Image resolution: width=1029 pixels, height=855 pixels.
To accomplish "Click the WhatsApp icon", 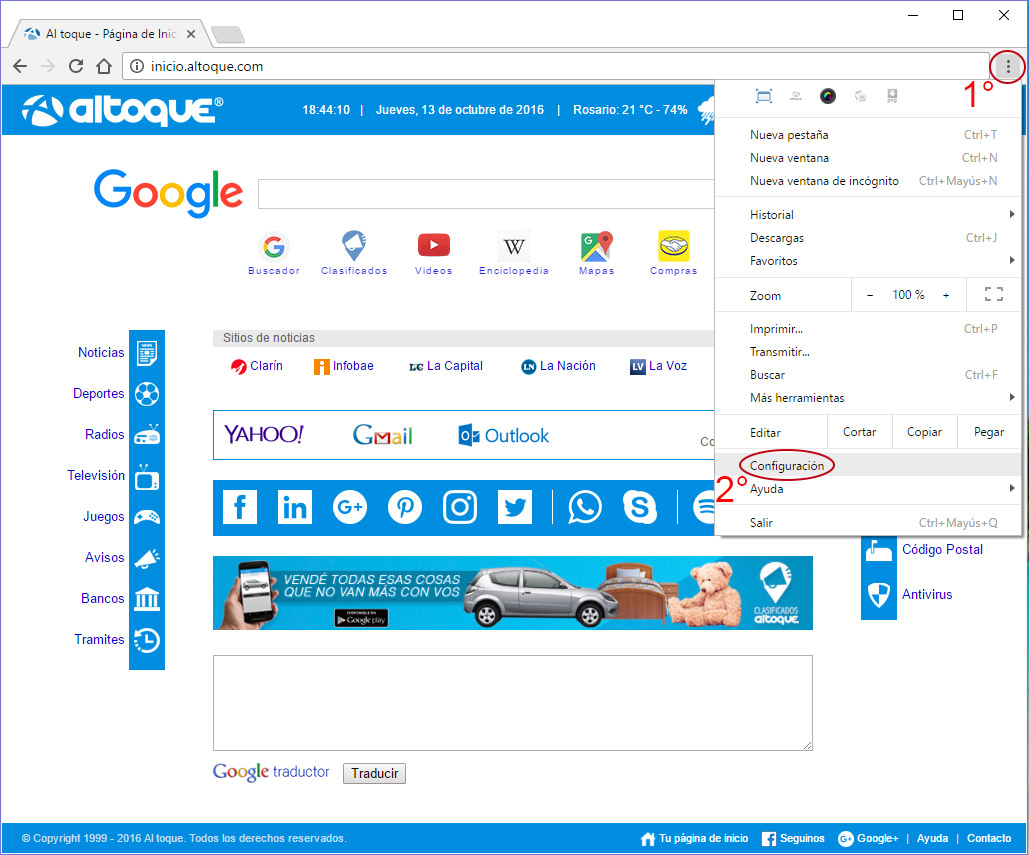I will tap(585, 507).
